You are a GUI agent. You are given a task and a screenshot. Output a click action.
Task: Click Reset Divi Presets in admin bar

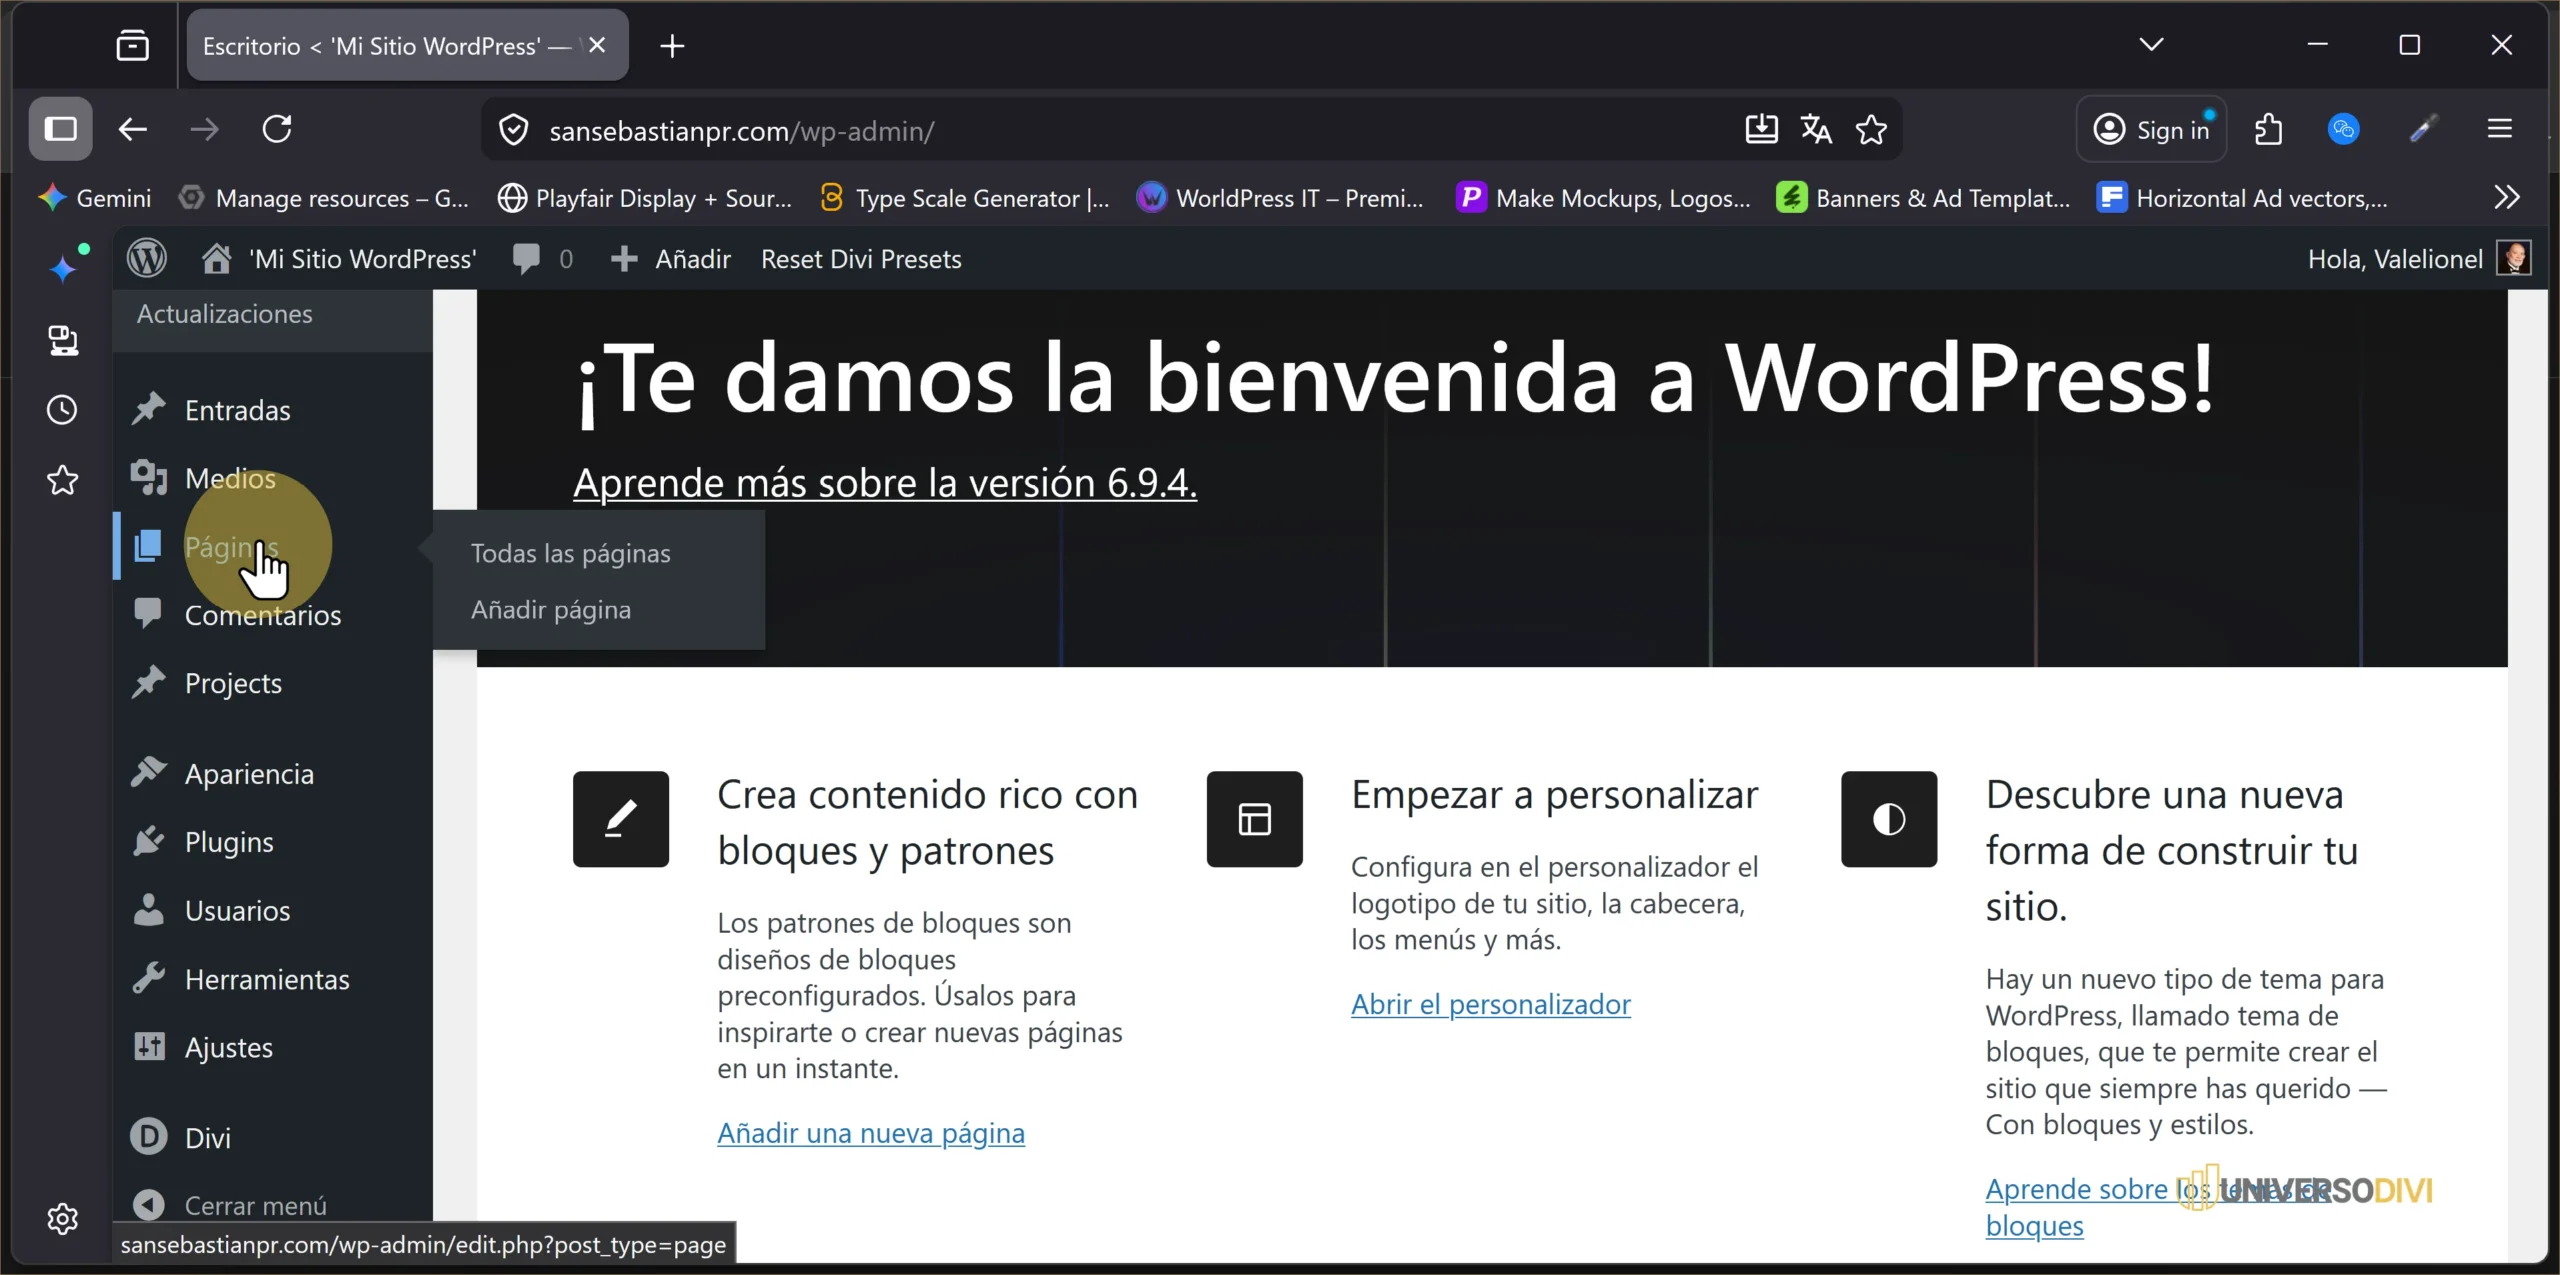861,259
